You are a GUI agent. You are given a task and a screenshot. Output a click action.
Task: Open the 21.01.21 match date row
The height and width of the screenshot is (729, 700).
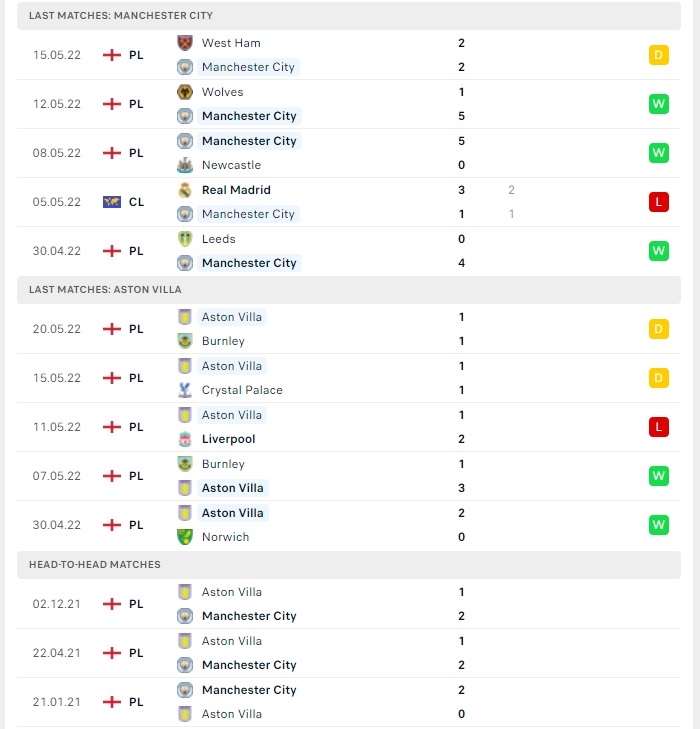[x=349, y=702]
